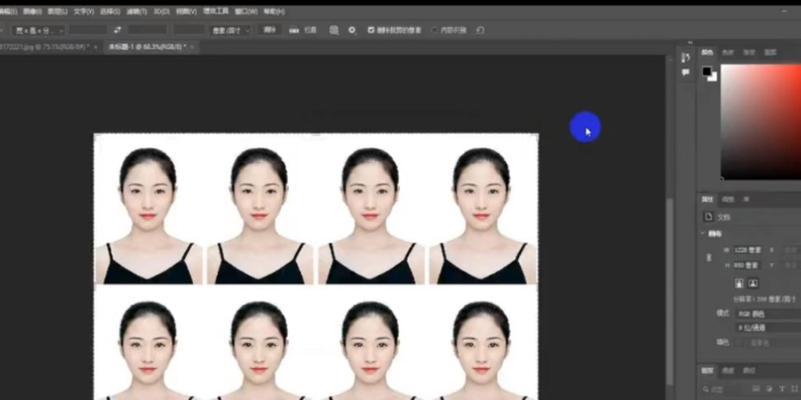Toggle Delete Cropped Pixels (删除裁剪的像素) checkbox
The width and height of the screenshot is (801, 400).
pos(371,30)
